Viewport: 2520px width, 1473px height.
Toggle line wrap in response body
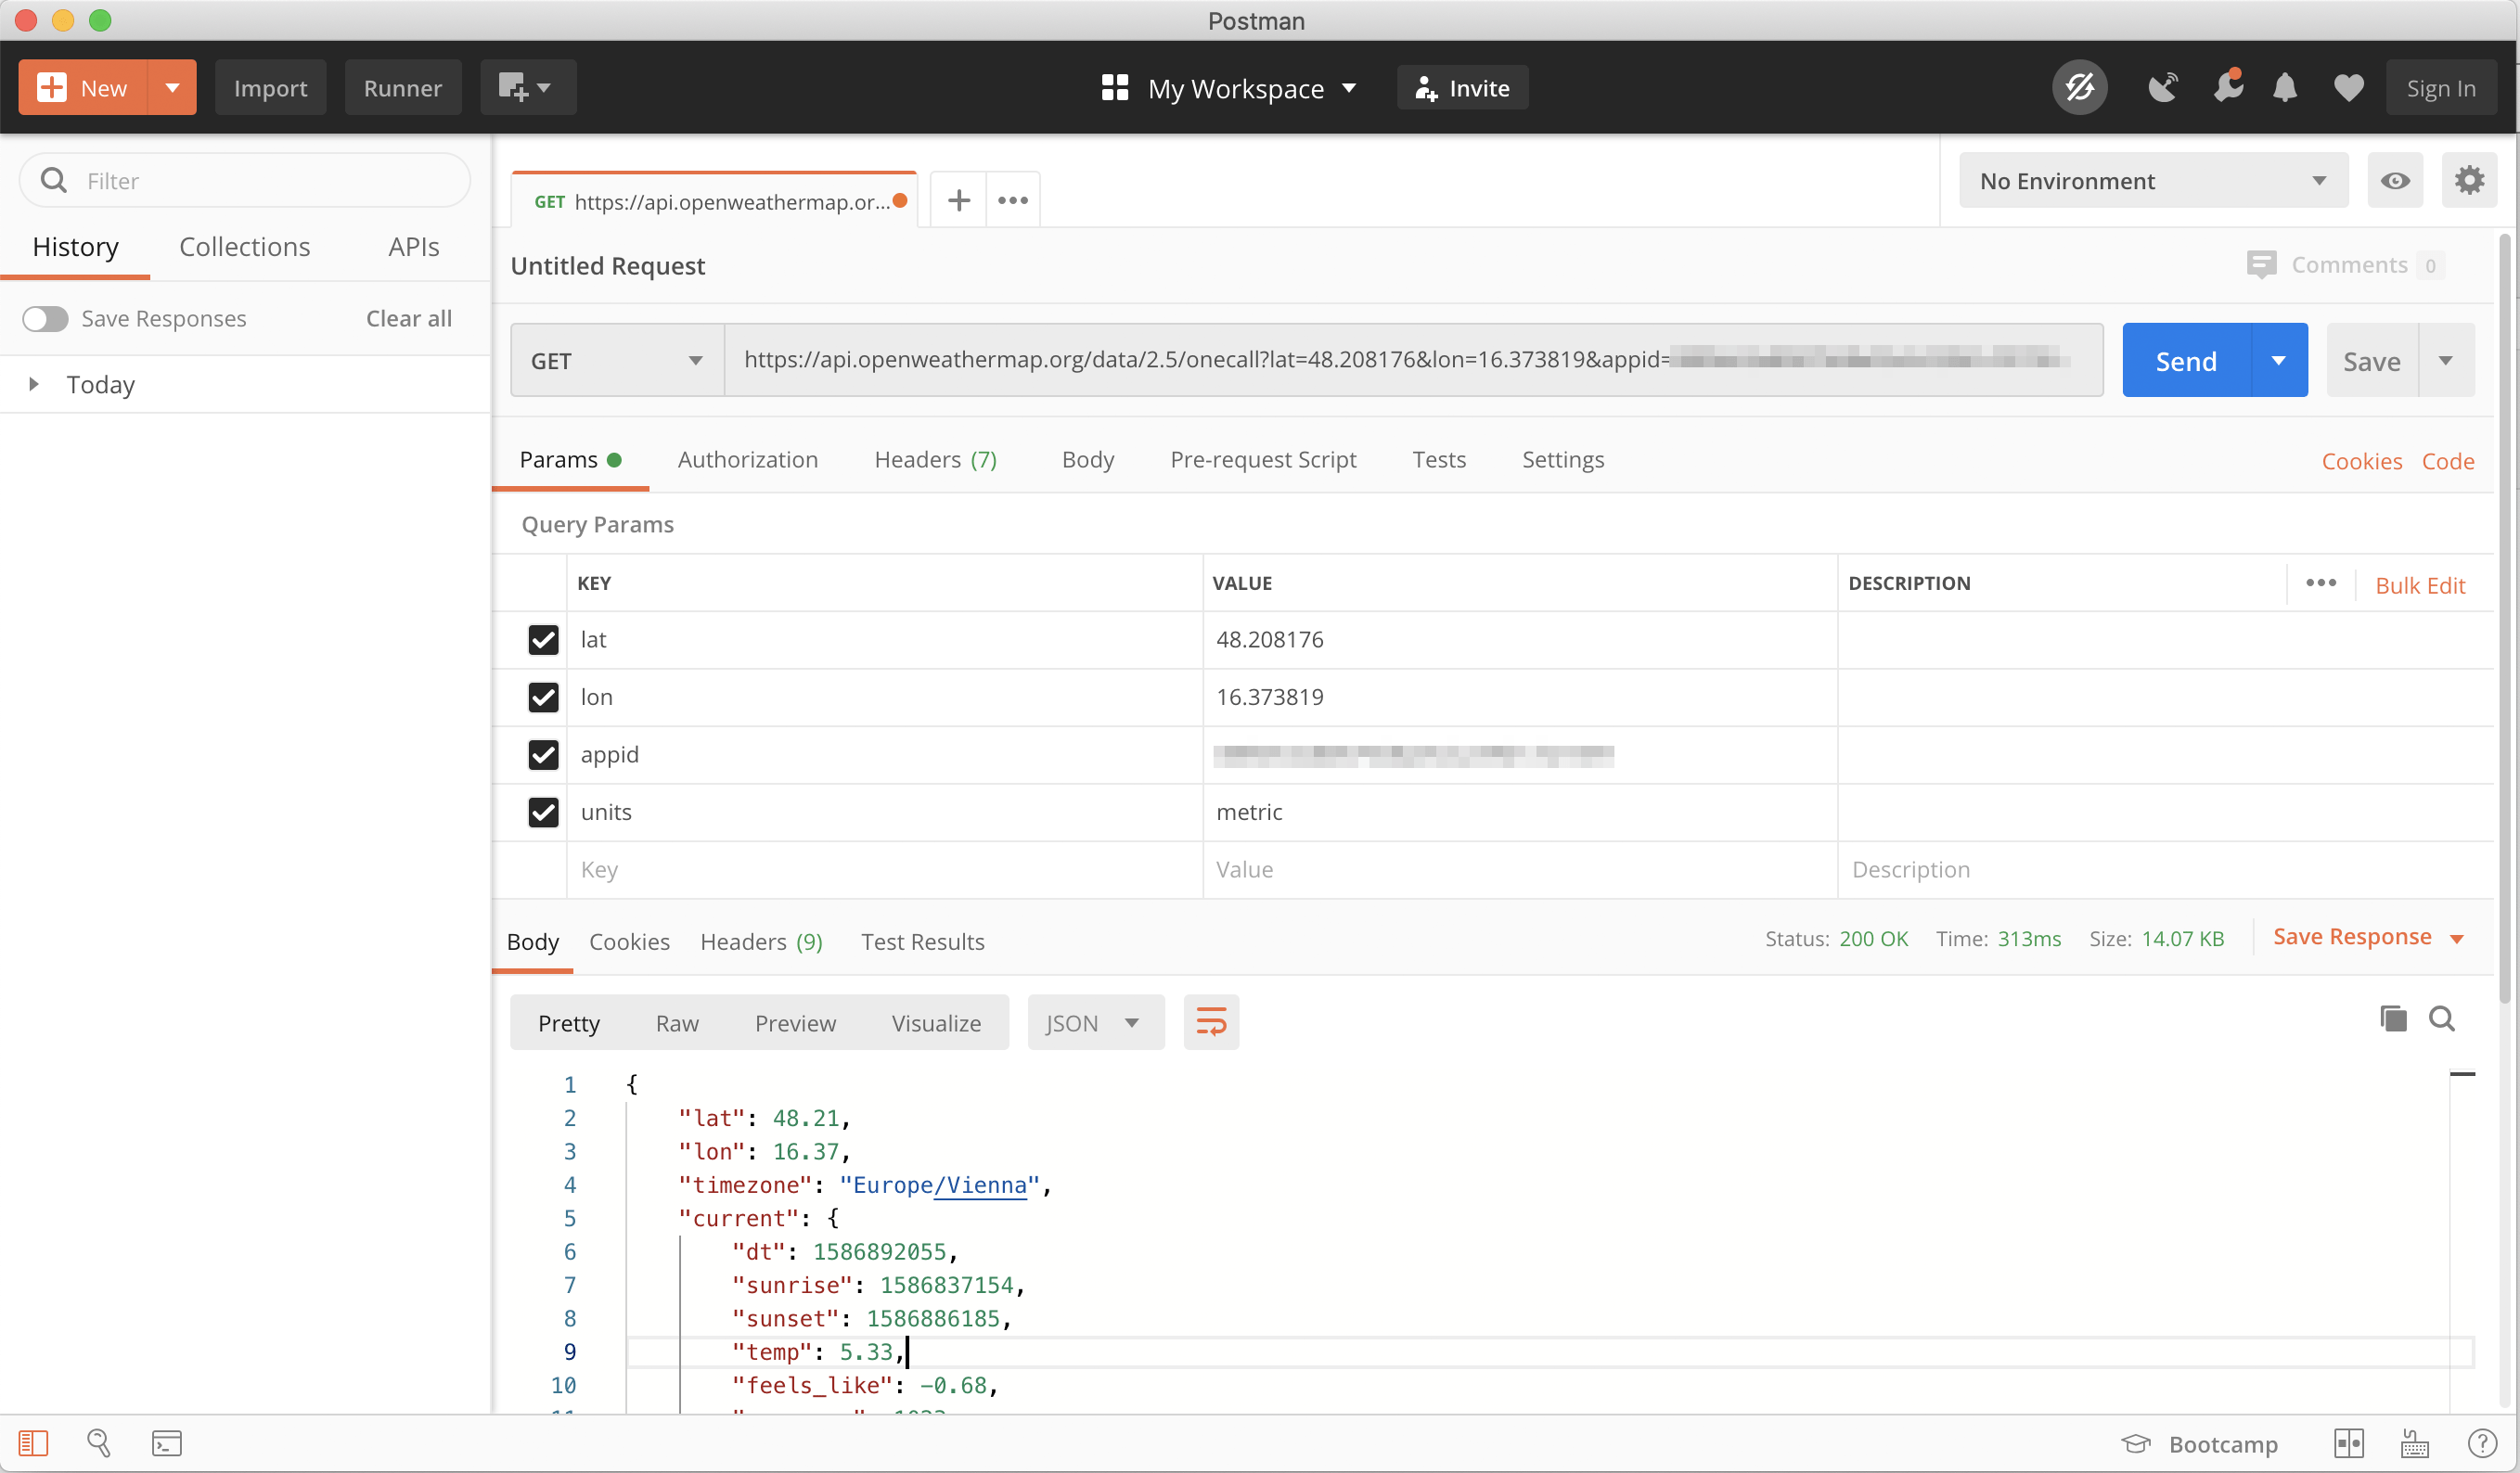[x=1210, y=1022]
